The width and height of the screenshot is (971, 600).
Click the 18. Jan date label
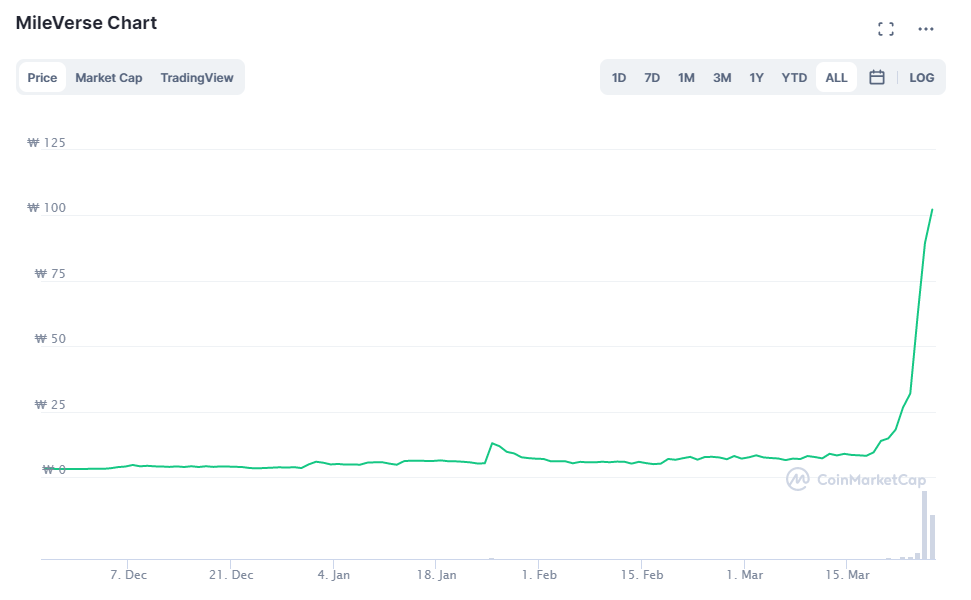[x=437, y=575]
